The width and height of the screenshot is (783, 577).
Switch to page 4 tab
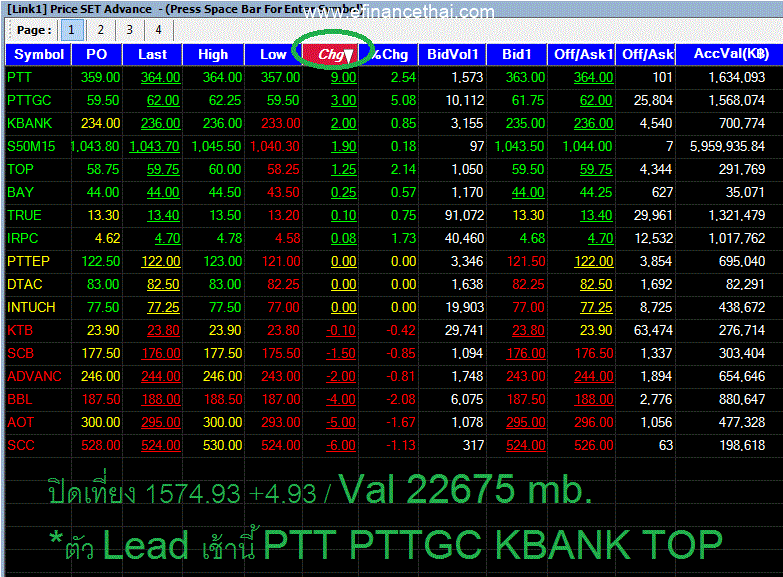pos(158,30)
